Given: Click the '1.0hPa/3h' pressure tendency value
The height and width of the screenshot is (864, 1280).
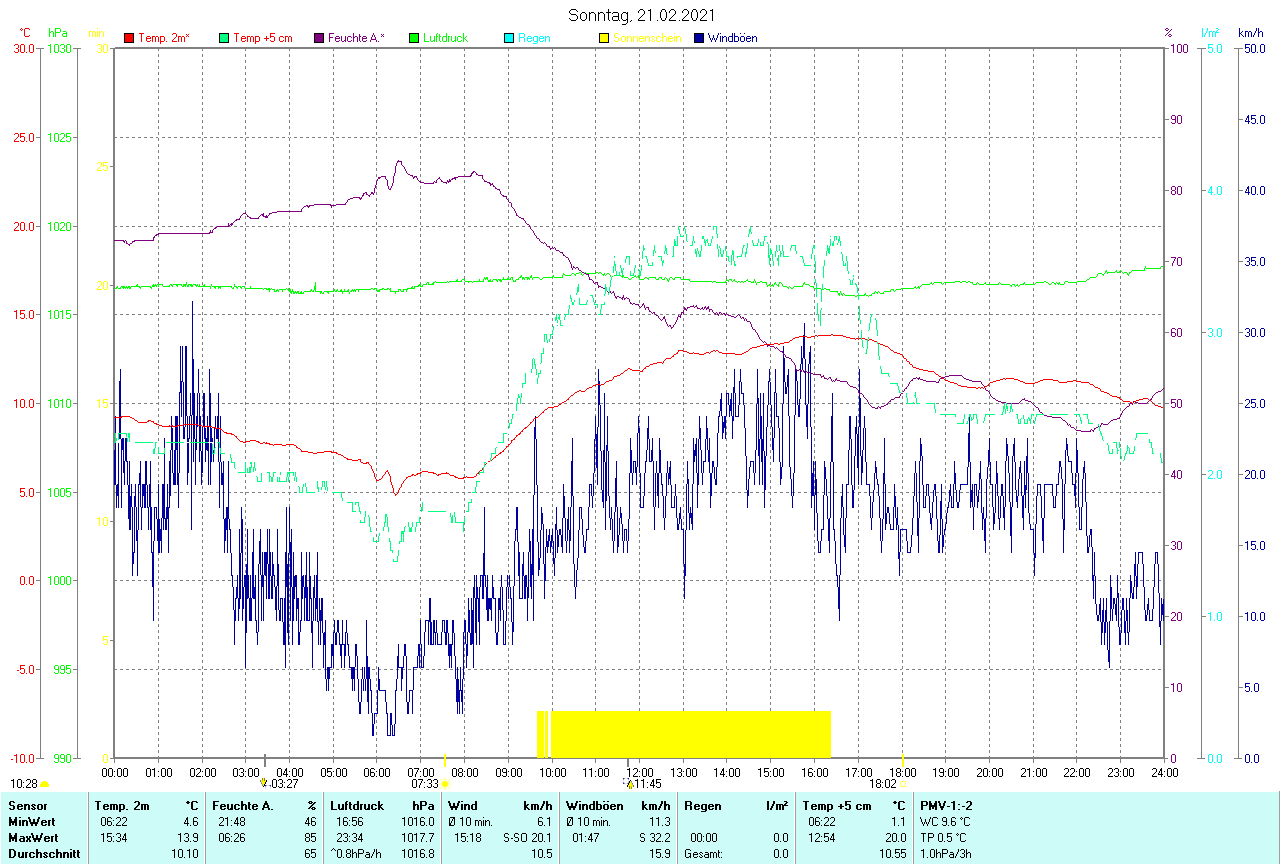Looking at the screenshot, I should pos(946,854).
